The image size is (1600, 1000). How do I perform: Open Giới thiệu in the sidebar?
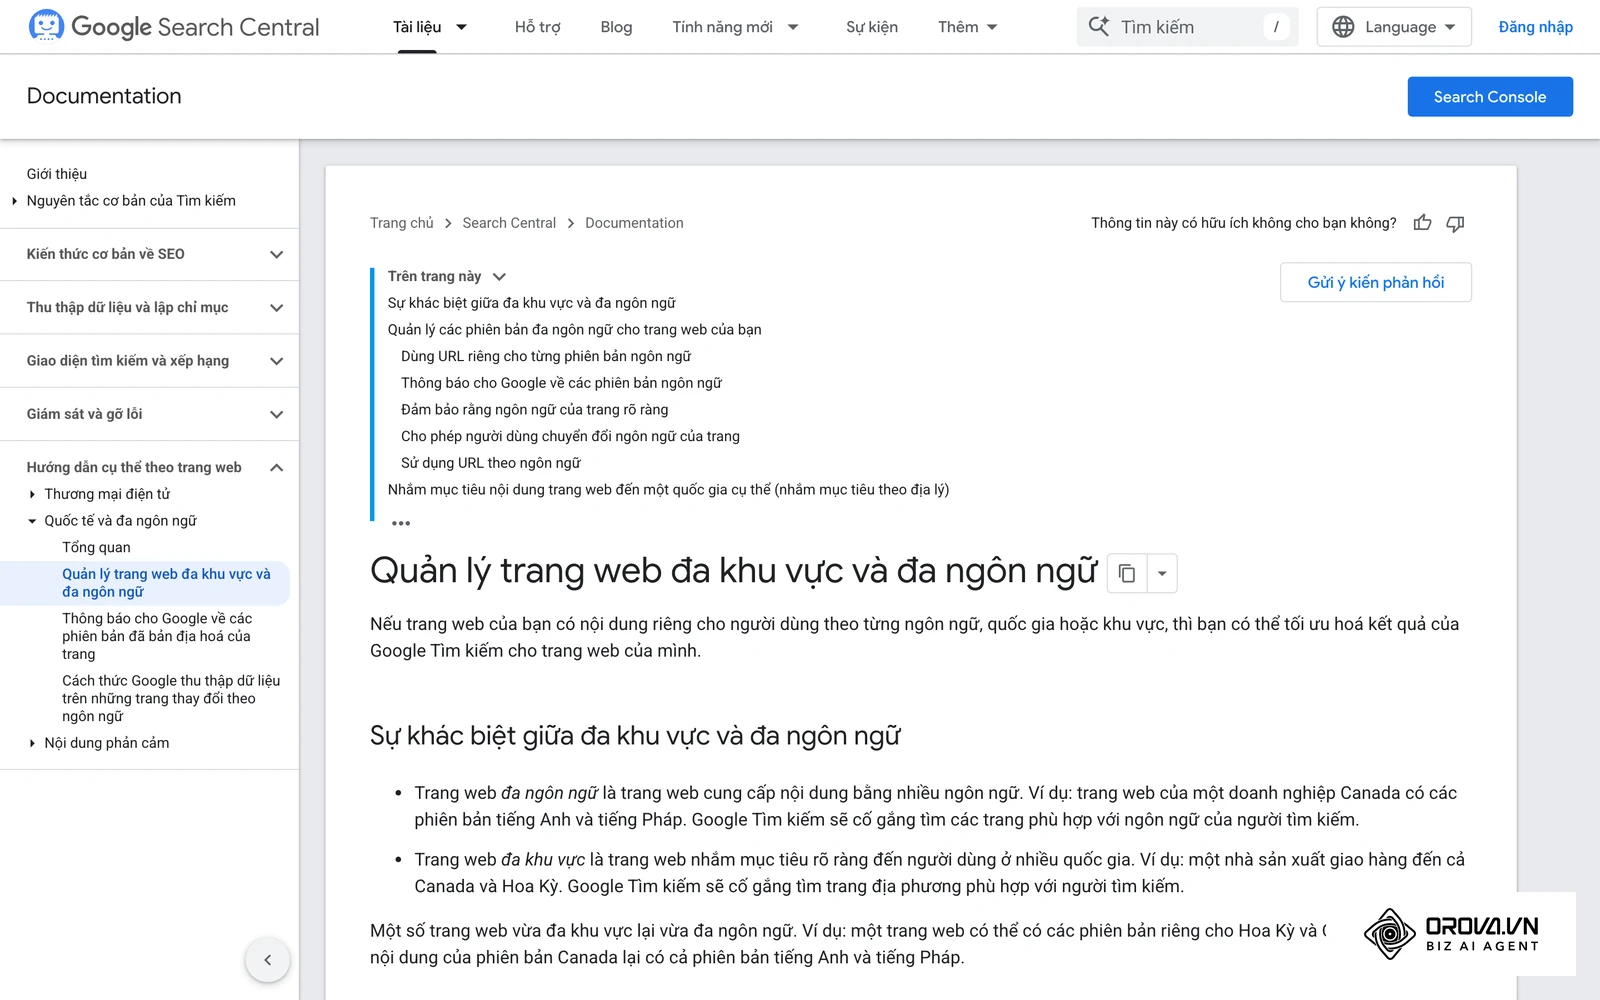pyautogui.click(x=57, y=174)
